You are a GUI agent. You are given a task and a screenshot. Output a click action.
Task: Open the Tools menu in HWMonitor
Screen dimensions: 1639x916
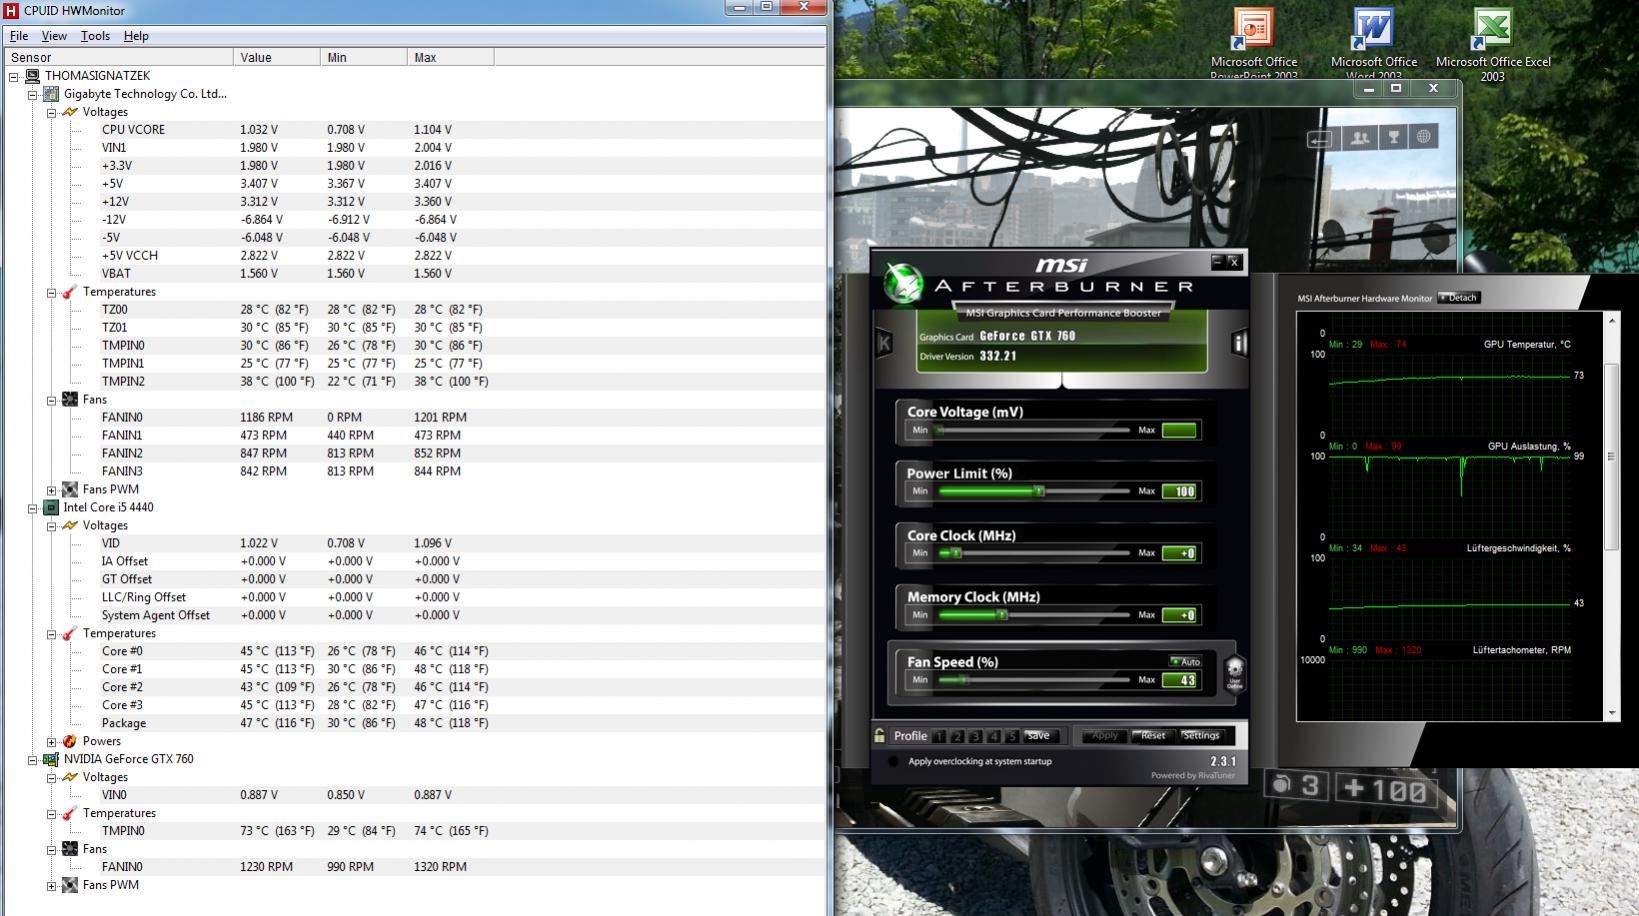95,36
